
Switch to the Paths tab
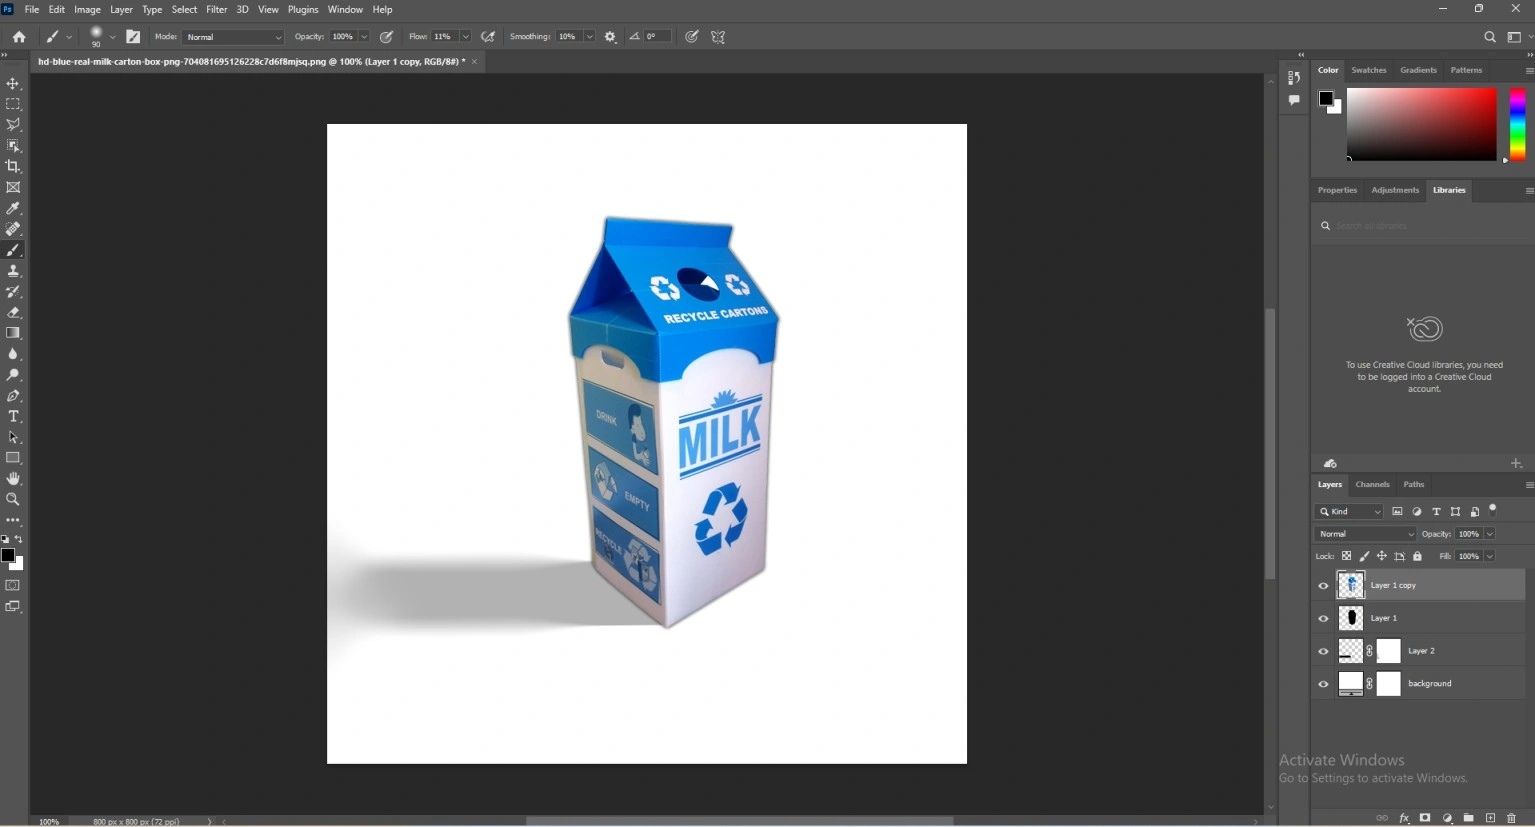click(1413, 485)
